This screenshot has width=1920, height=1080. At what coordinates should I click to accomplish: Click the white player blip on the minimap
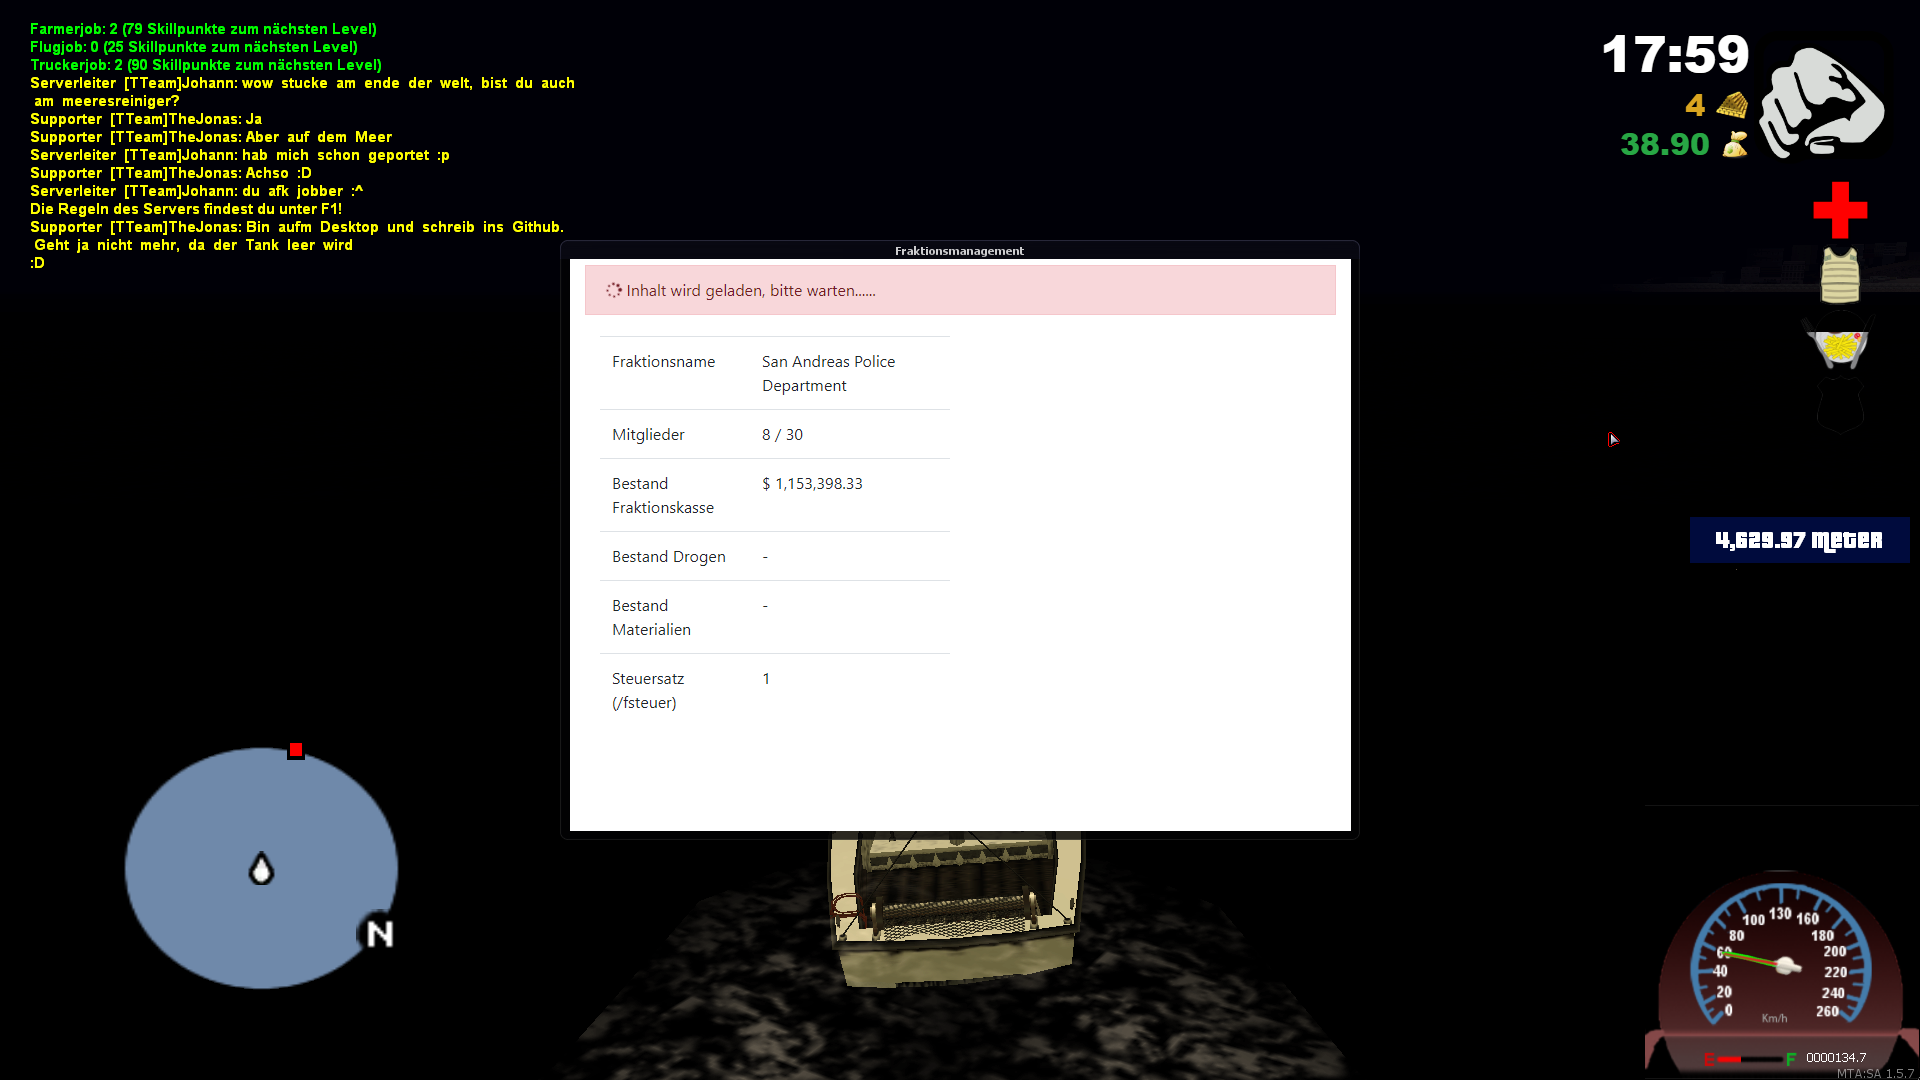click(261, 868)
